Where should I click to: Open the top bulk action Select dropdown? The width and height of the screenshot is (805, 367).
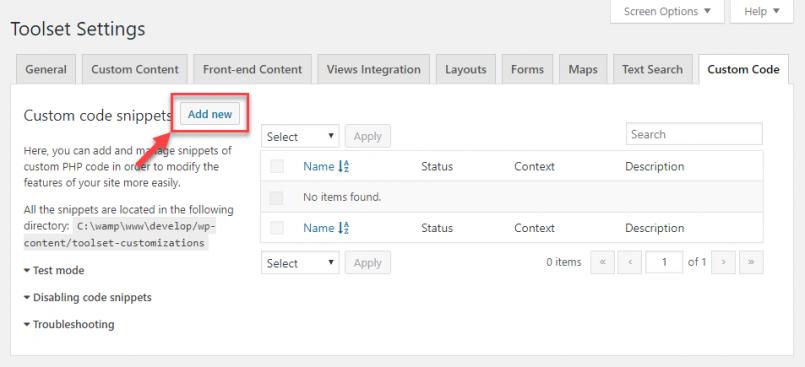[300, 137]
